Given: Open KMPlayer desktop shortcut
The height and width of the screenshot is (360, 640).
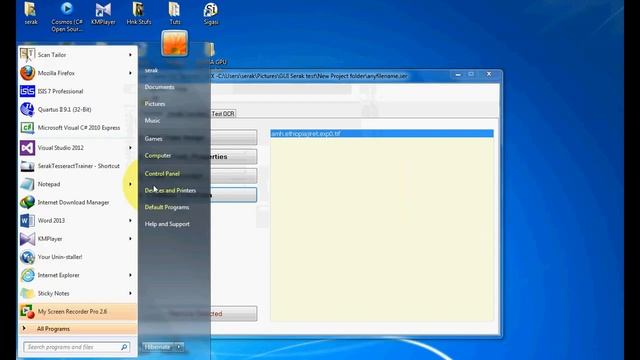Looking at the screenshot, I should [x=103, y=9].
